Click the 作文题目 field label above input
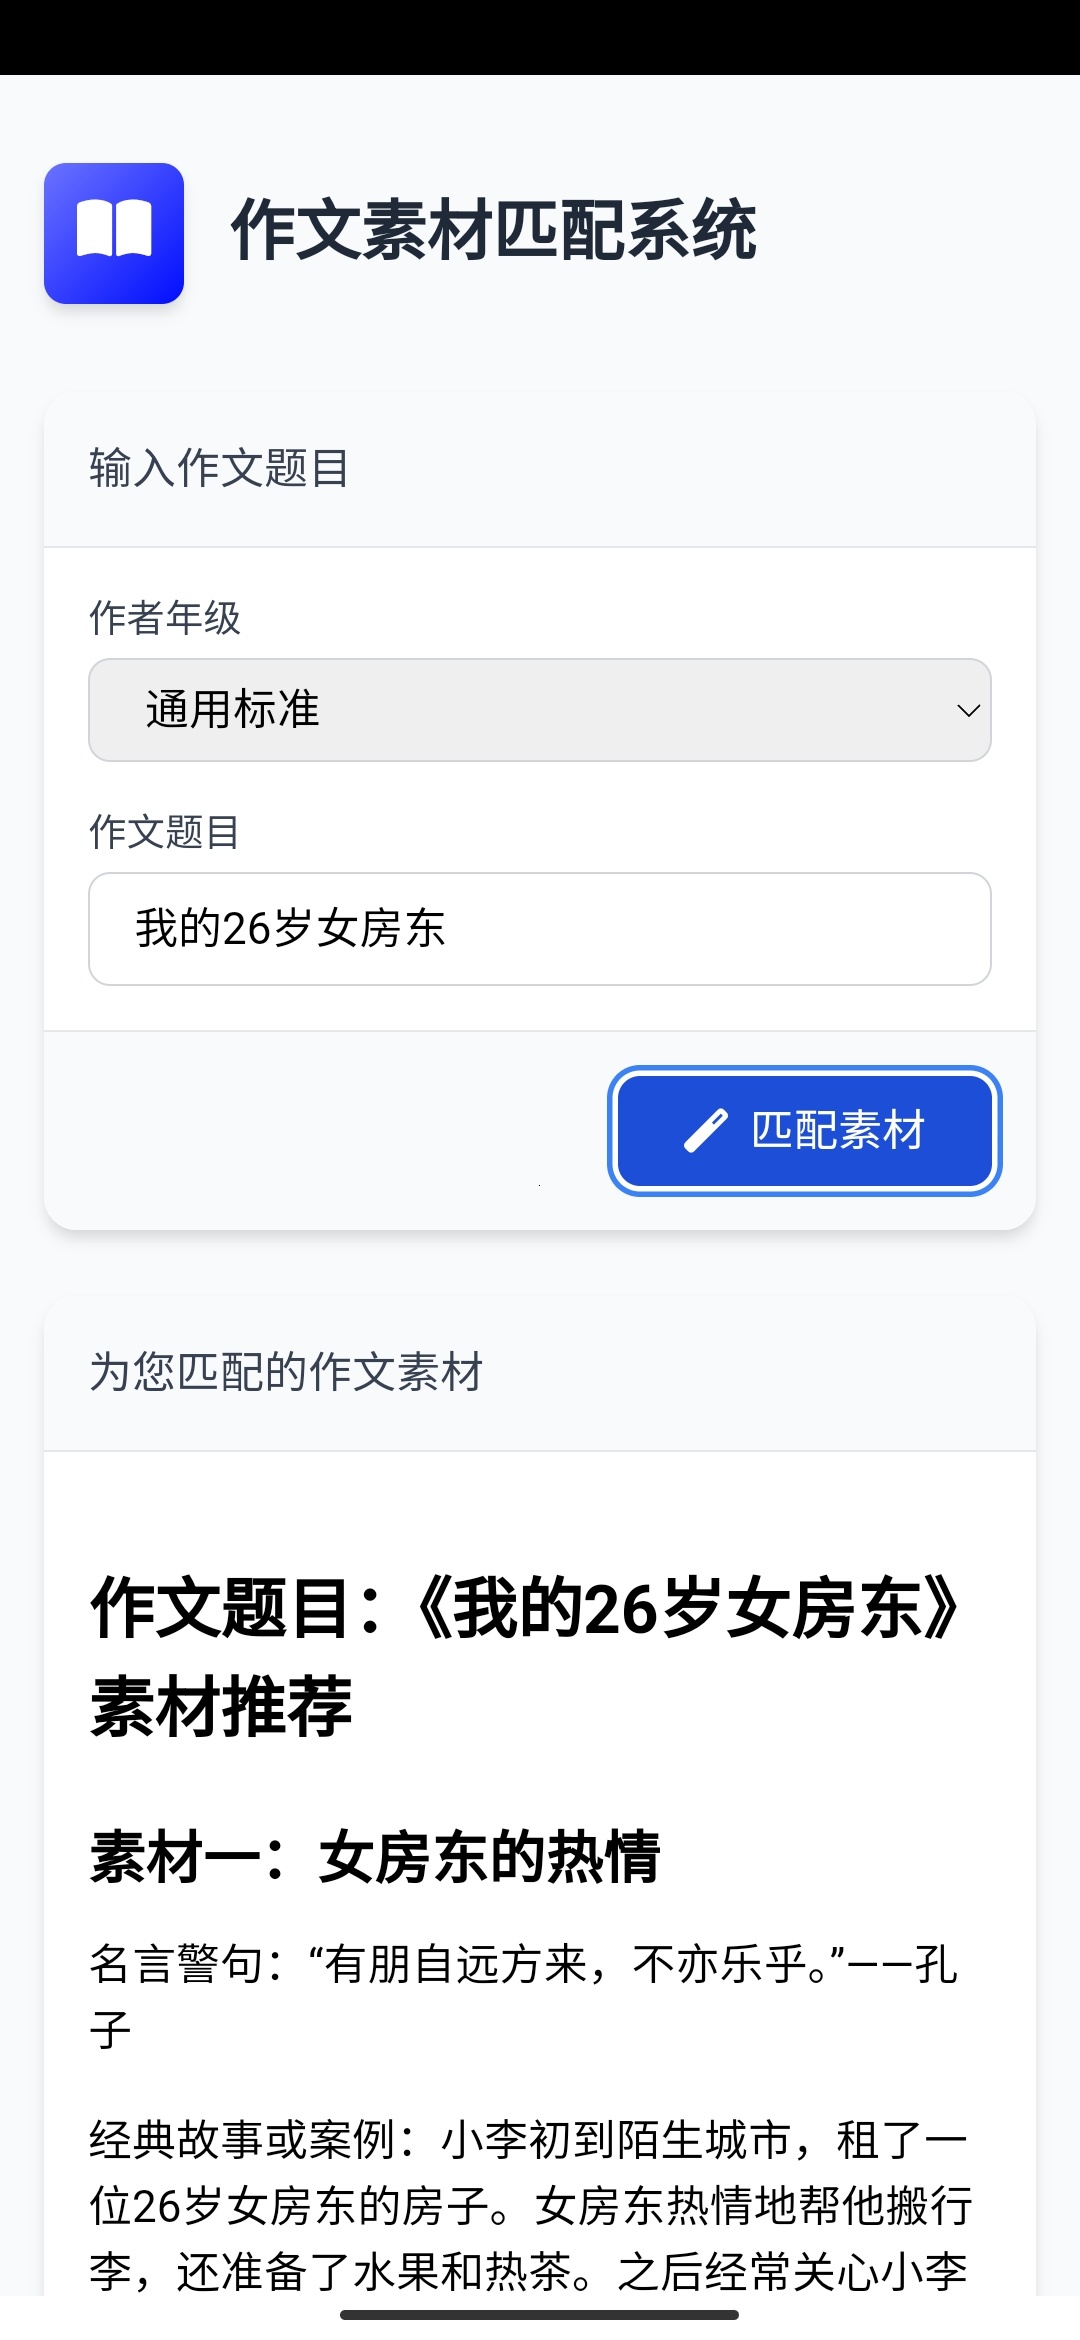Screen dimensions: 1080x2340 click(165, 832)
